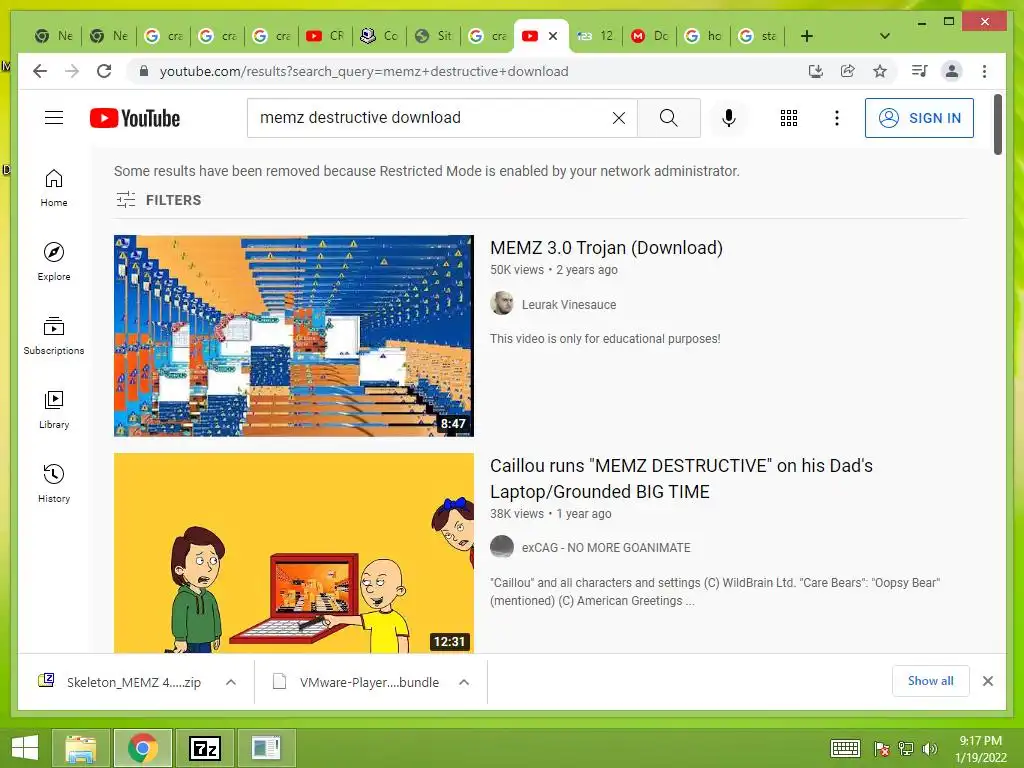This screenshot has height=768, width=1024.
Task: Open Explore in the sidebar
Action: click(x=54, y=262)
